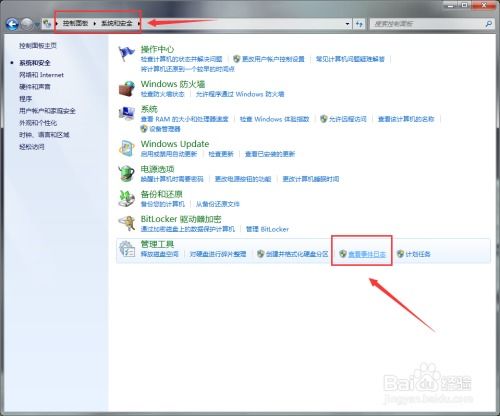This screenshot has height=416, width=500.
Task: Open the Windows Firewall icon
Action: [127, 88]
